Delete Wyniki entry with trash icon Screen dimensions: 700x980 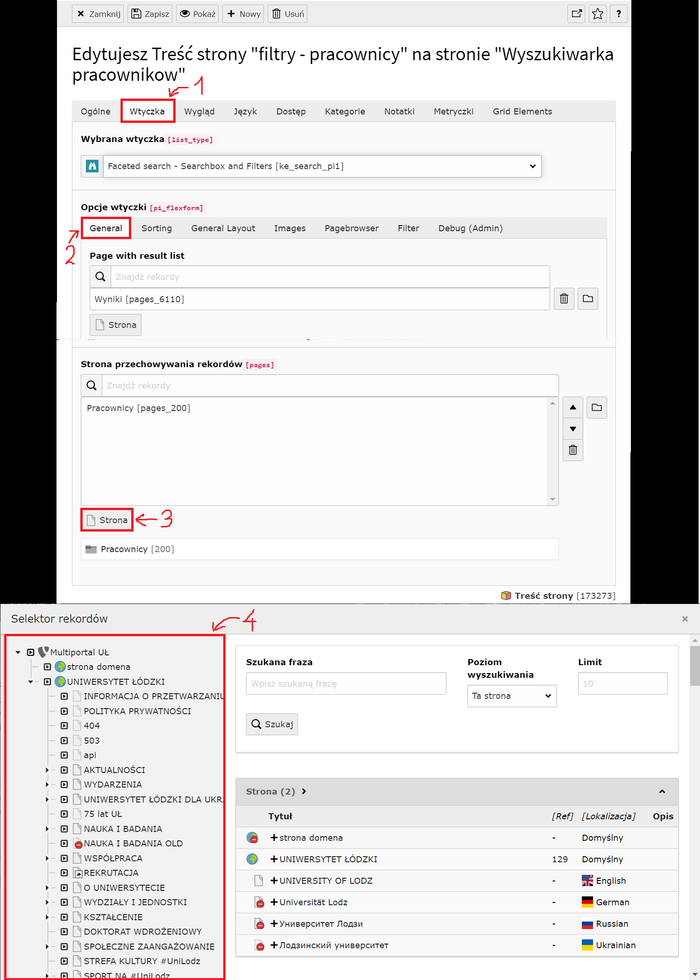[564, 299]
